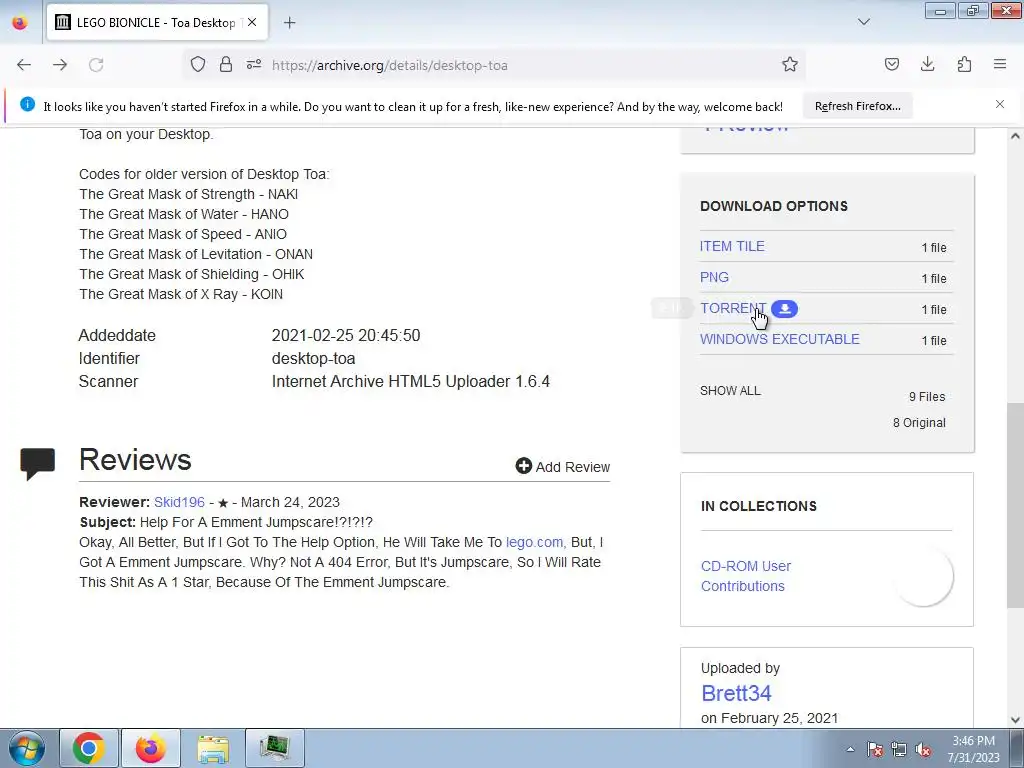Open the monitor application in the taskbar
1024x768 pixels.
274,748
